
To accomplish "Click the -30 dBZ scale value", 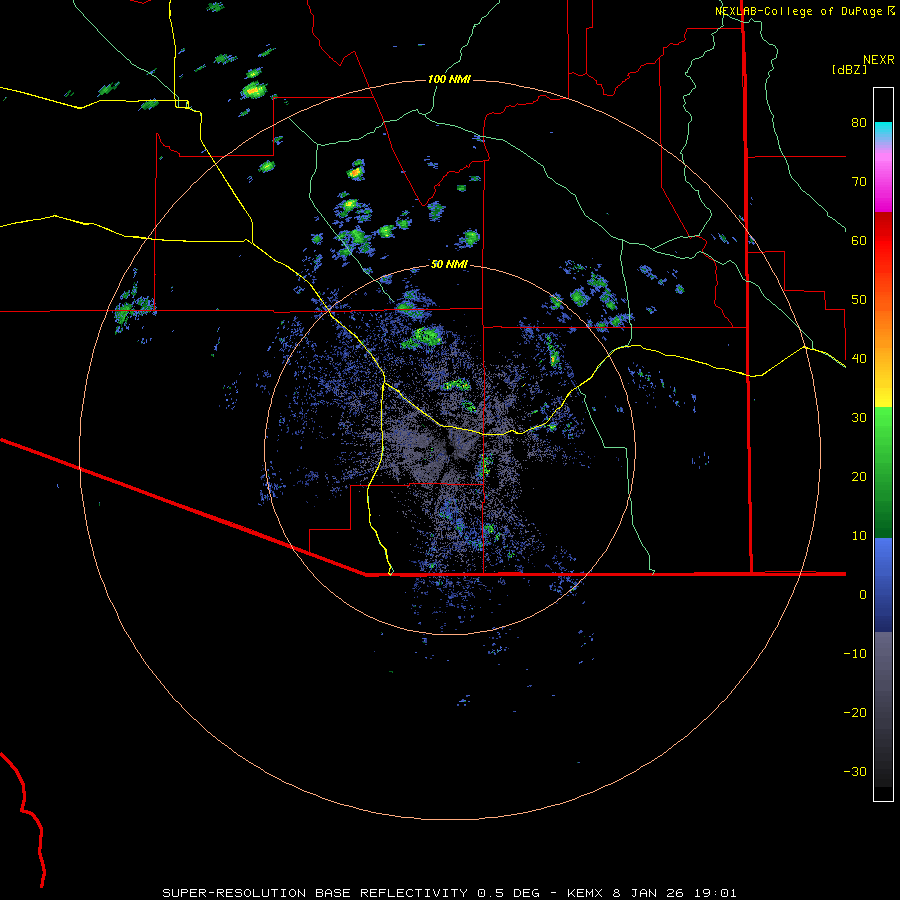I will pos(855,772).
